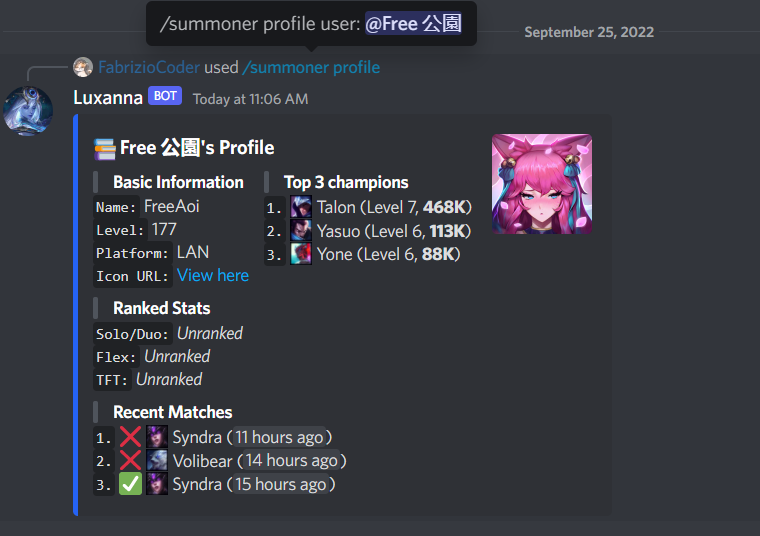Screen dimensions: 760x536
Task: Click the green checkmark win icon
Action: click(130, 484)
